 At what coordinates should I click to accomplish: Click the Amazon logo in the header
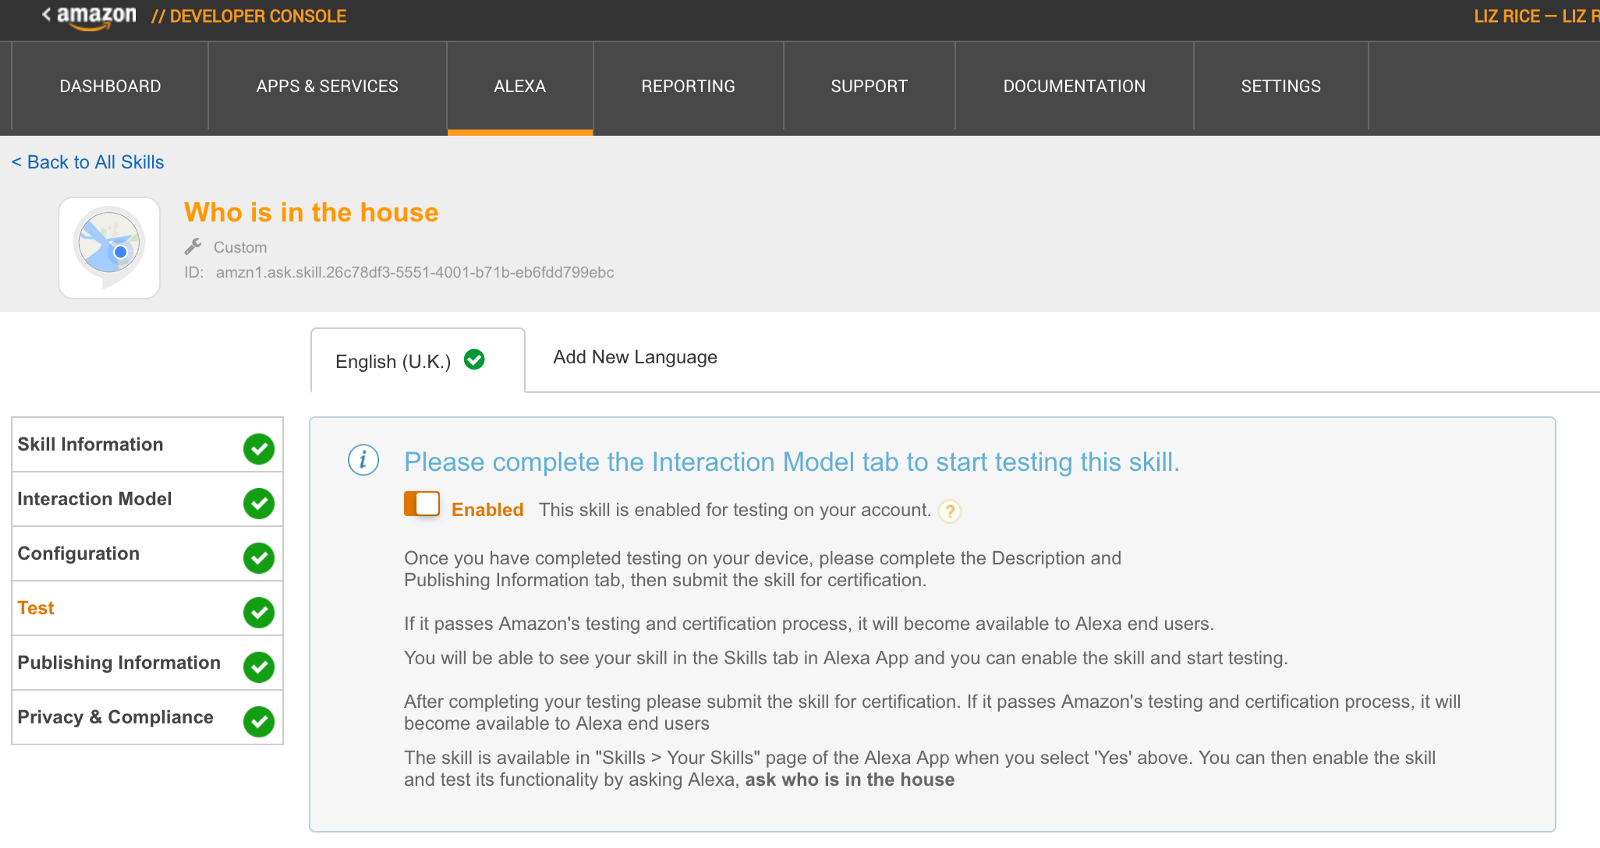96,17
